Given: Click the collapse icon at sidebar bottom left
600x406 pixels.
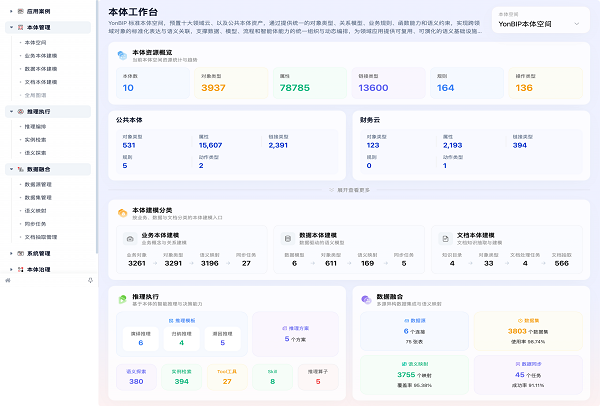Looking at the screenshot, I should [x=8, y=280].
